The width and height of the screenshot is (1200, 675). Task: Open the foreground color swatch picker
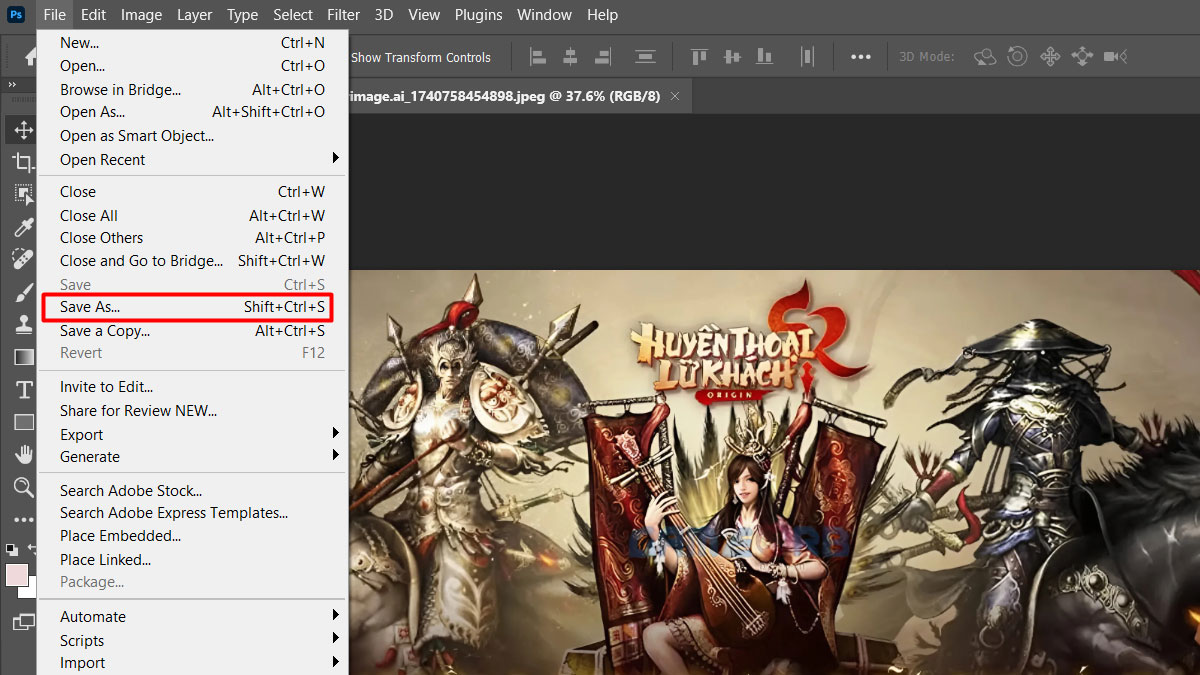click(16, 575)
